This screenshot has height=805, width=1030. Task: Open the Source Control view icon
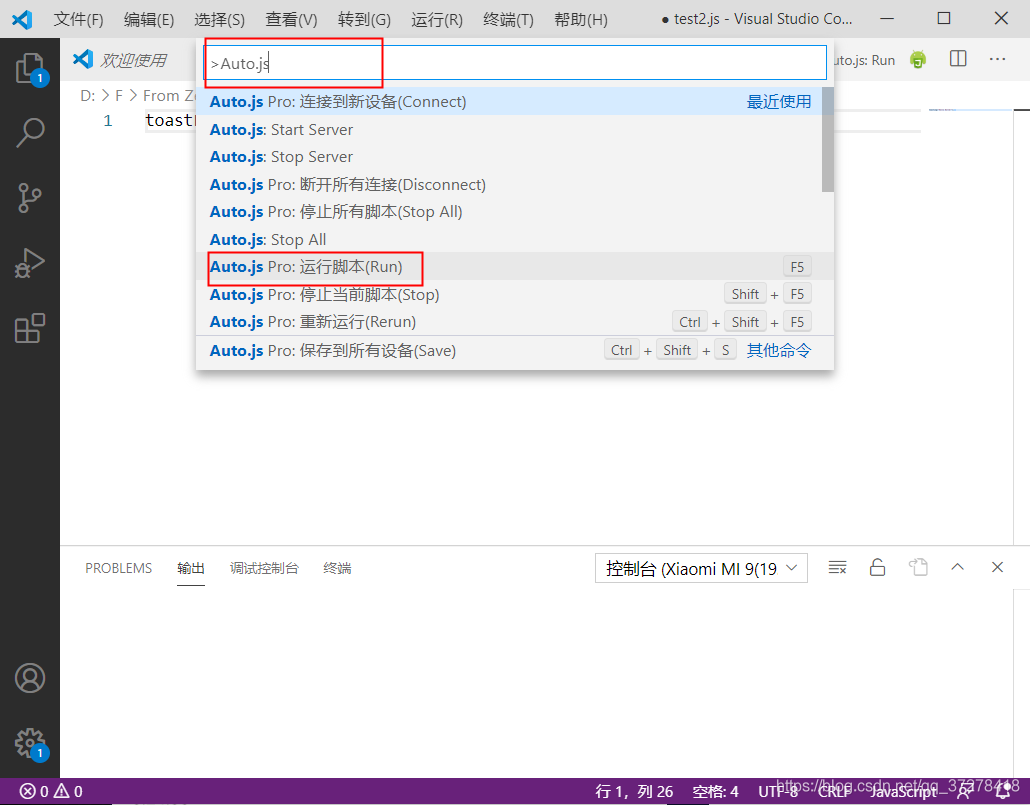coord(30,198)
